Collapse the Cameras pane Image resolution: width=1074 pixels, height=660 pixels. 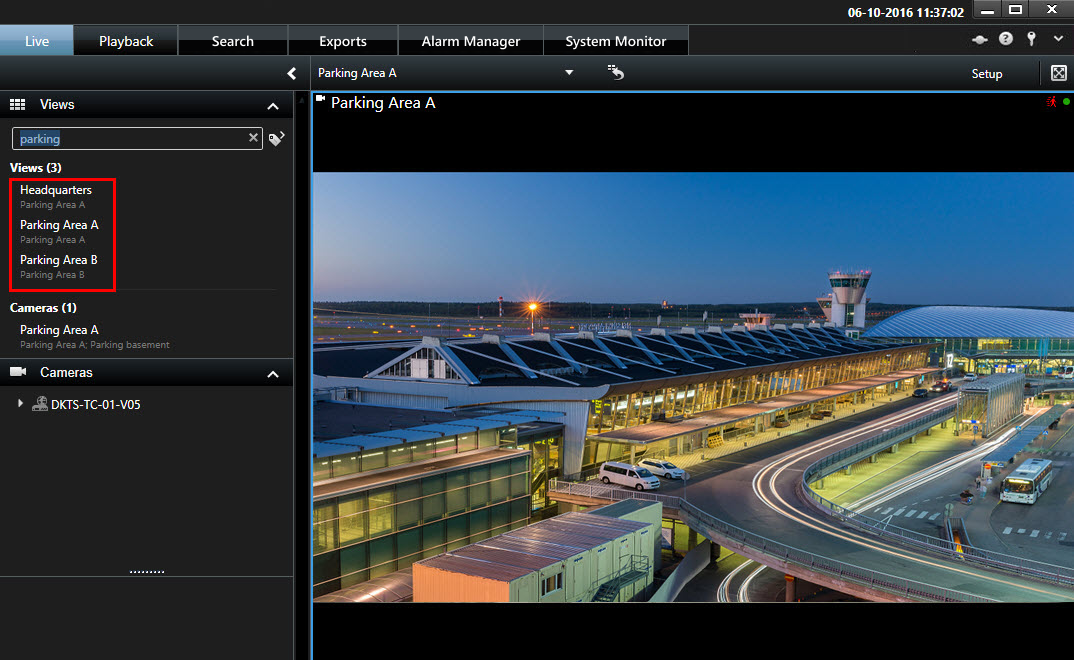click(272, 373)
